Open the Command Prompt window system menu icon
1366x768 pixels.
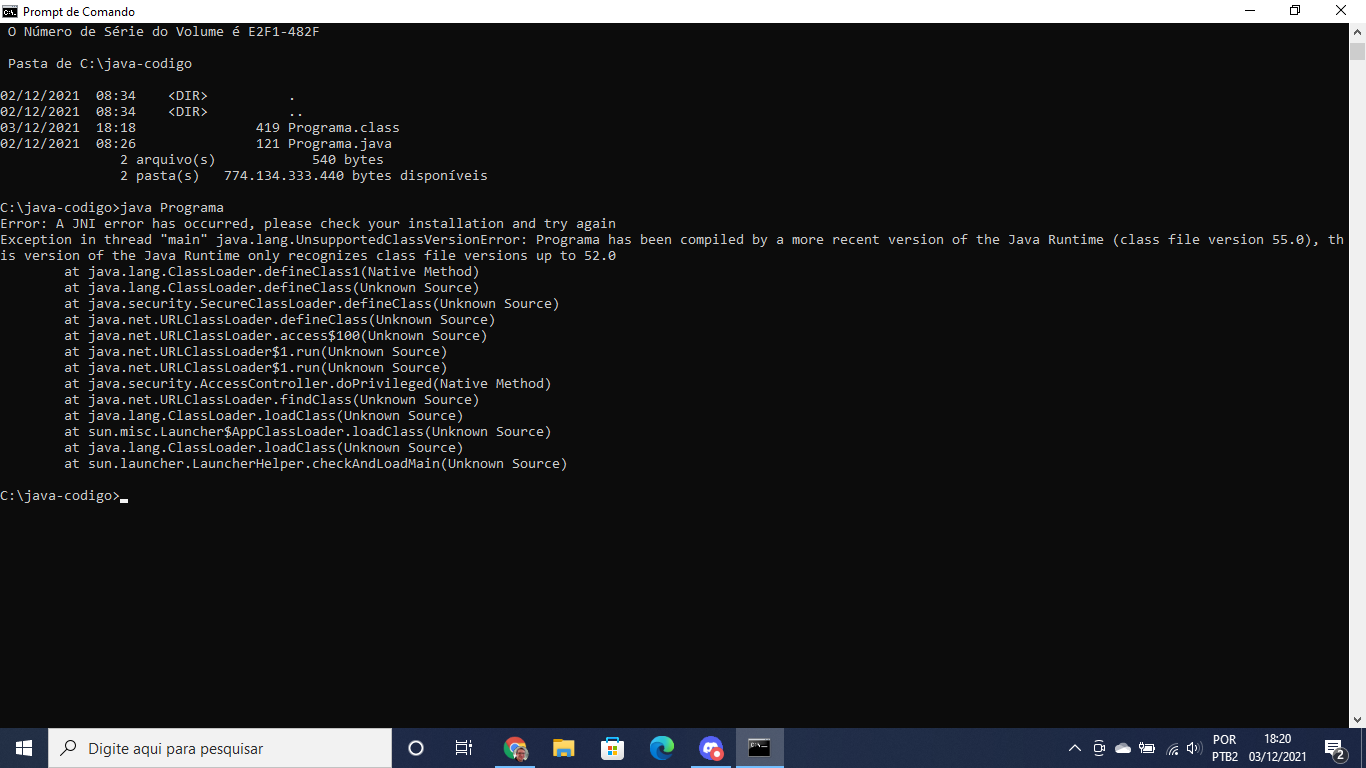point(10,11)
